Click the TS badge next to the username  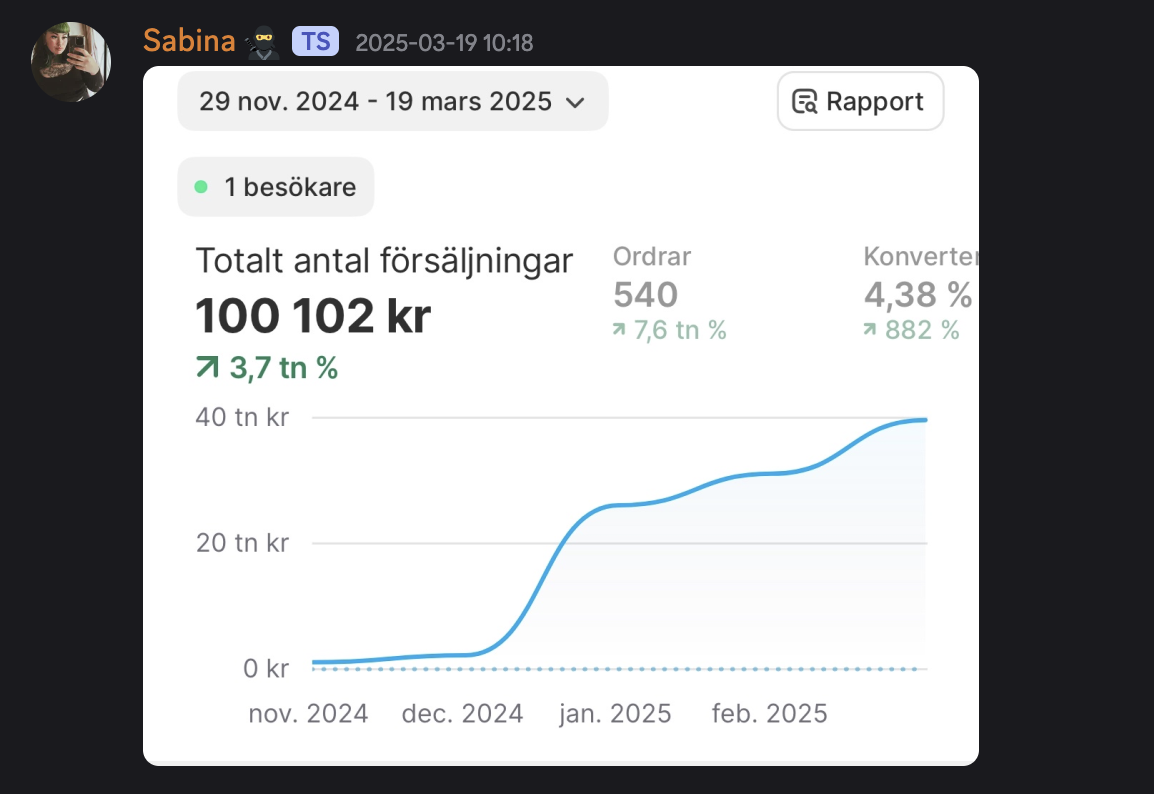click(315, 42)
